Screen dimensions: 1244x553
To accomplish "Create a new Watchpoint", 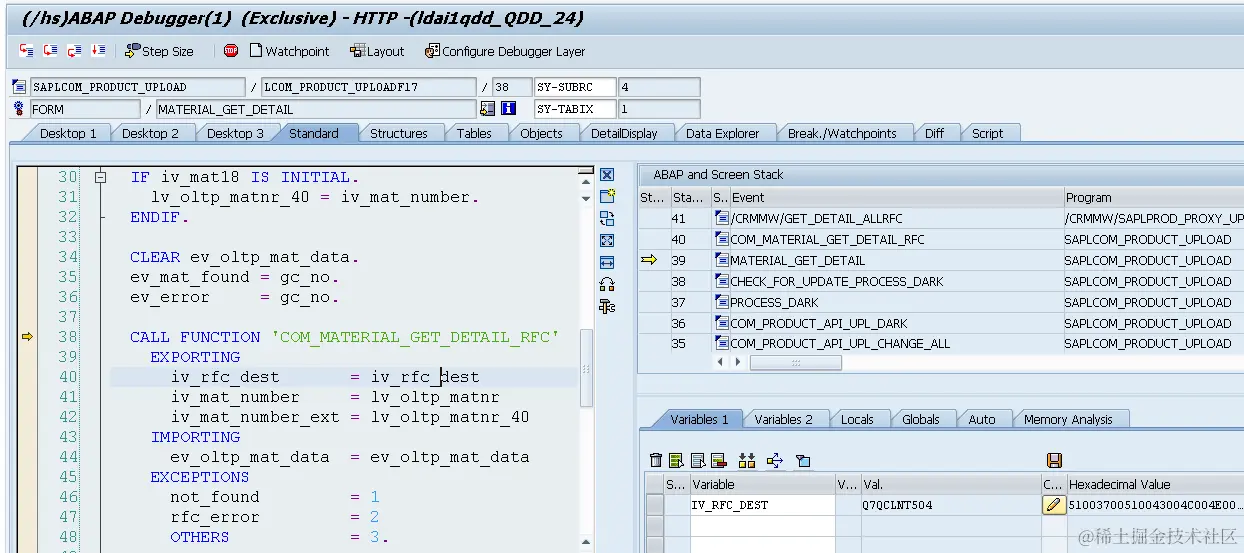I will [x=289, y=51].
